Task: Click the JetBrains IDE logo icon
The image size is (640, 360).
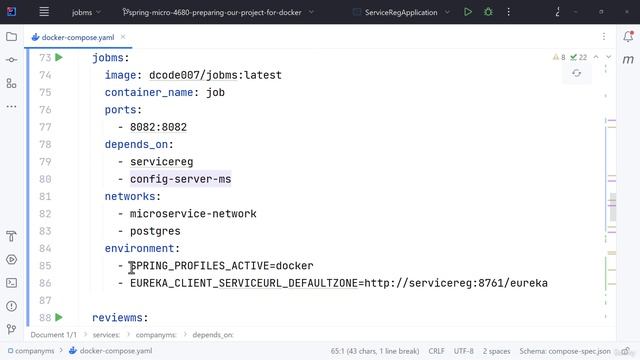Action: pos(11,12)
